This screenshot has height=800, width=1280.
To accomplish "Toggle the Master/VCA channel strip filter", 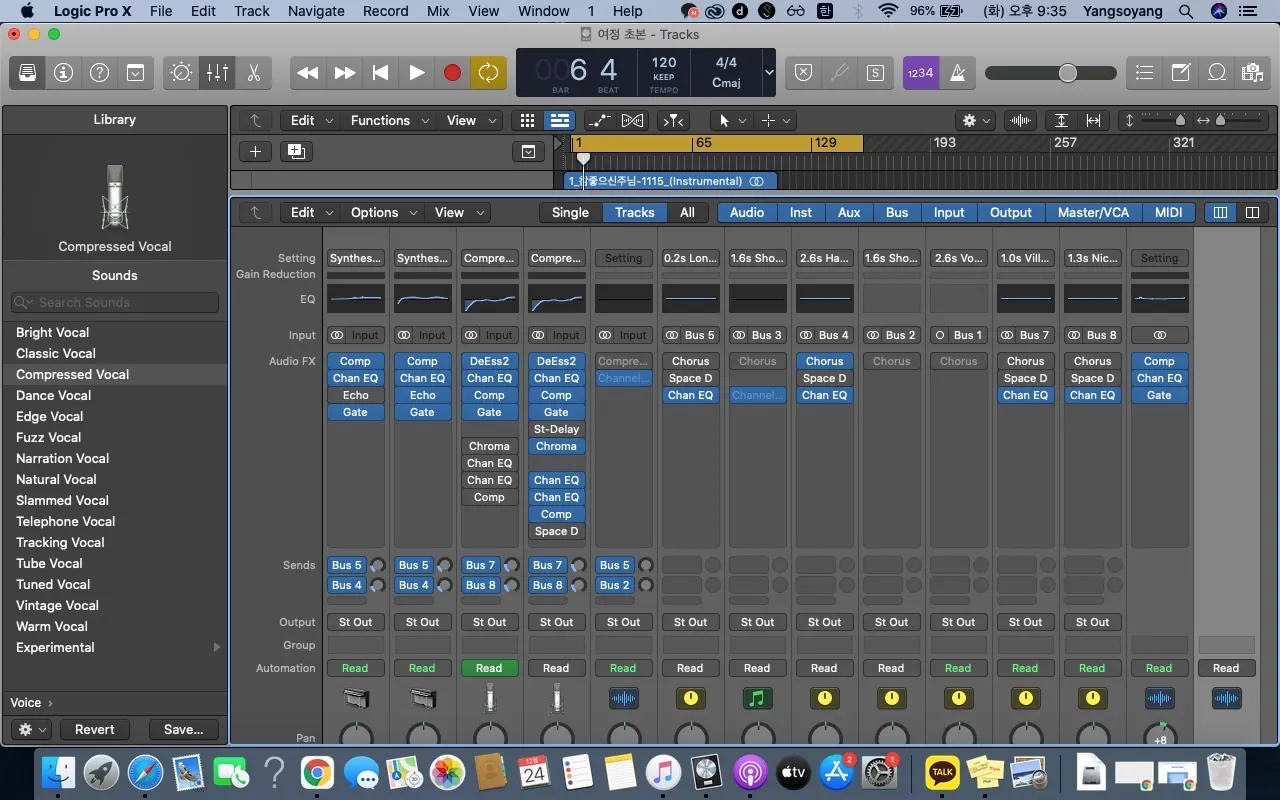I will coord(1093,212).
